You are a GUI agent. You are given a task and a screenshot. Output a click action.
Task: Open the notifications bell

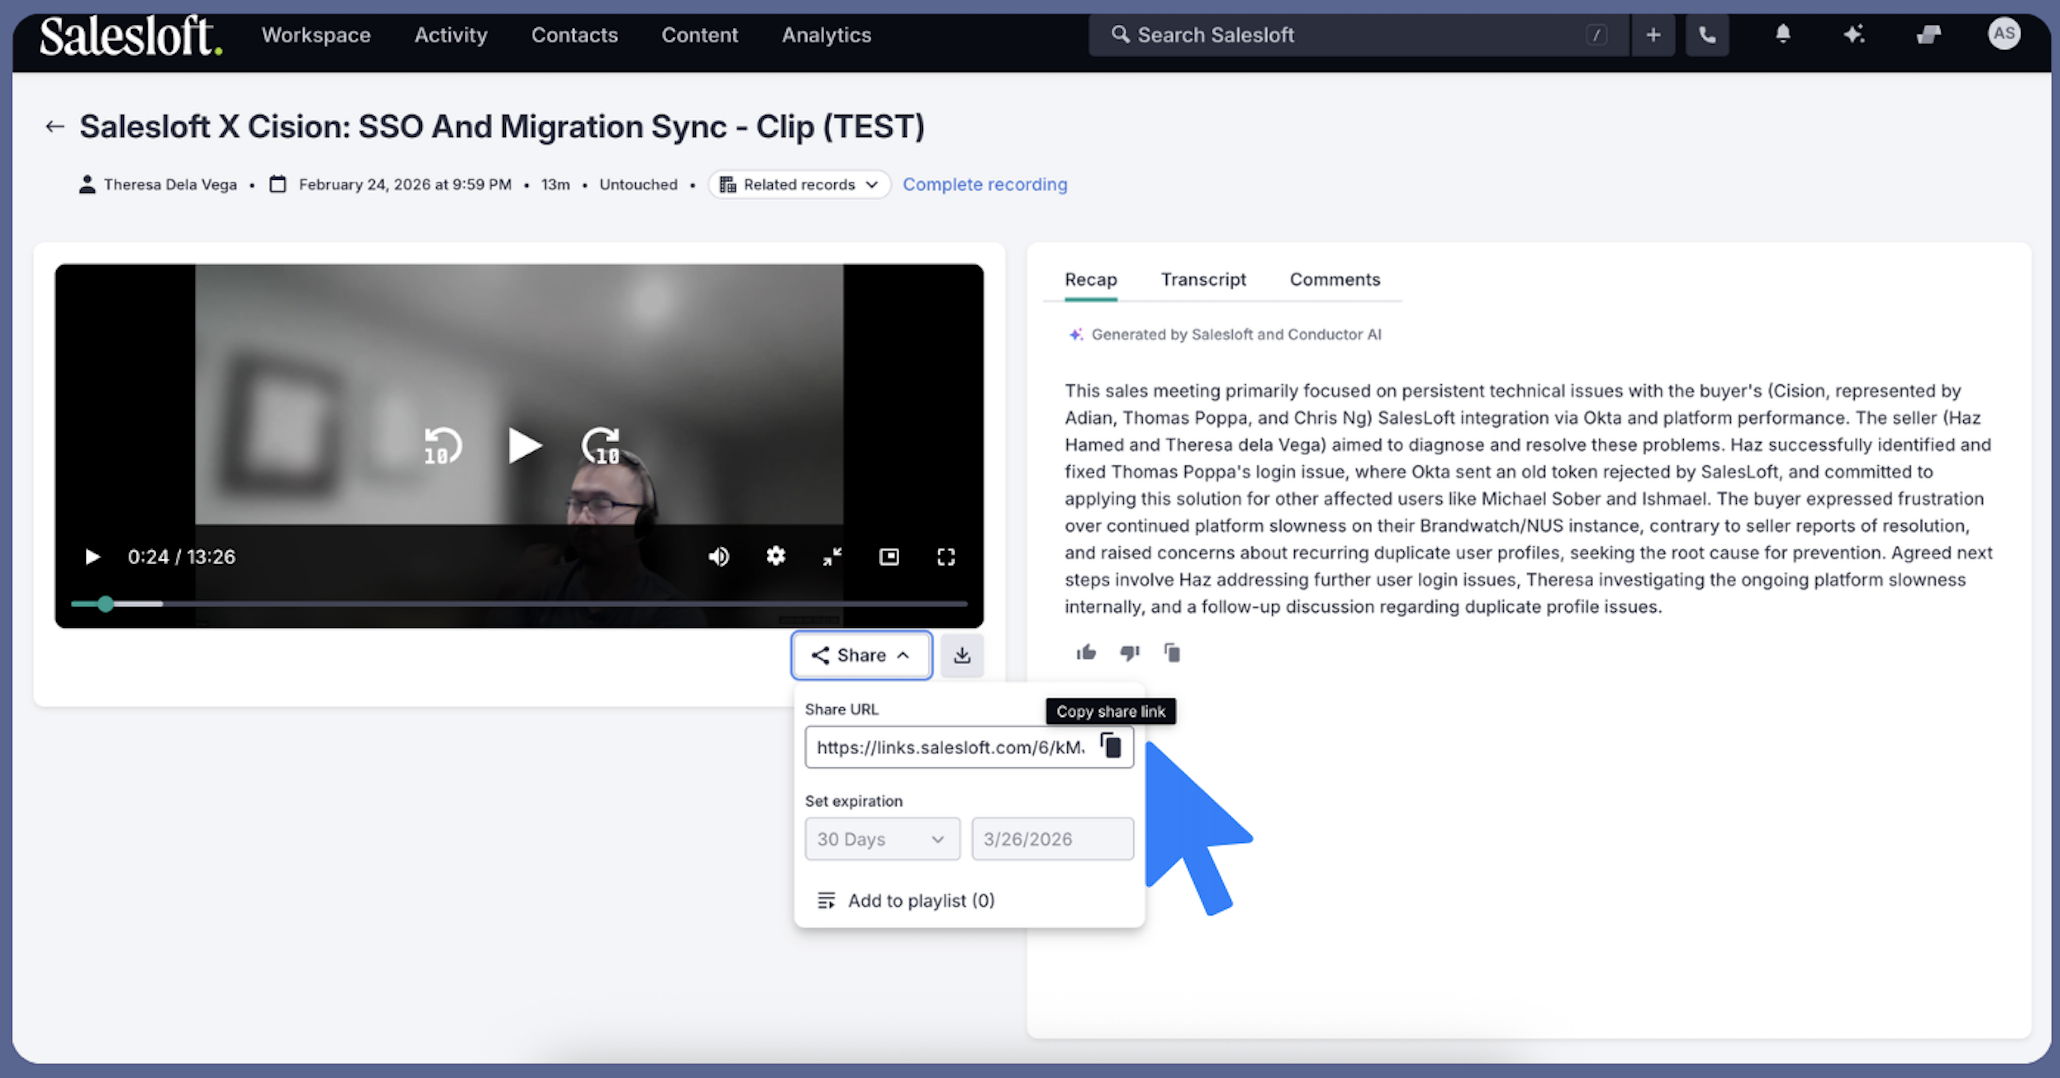pos(1782,34)
